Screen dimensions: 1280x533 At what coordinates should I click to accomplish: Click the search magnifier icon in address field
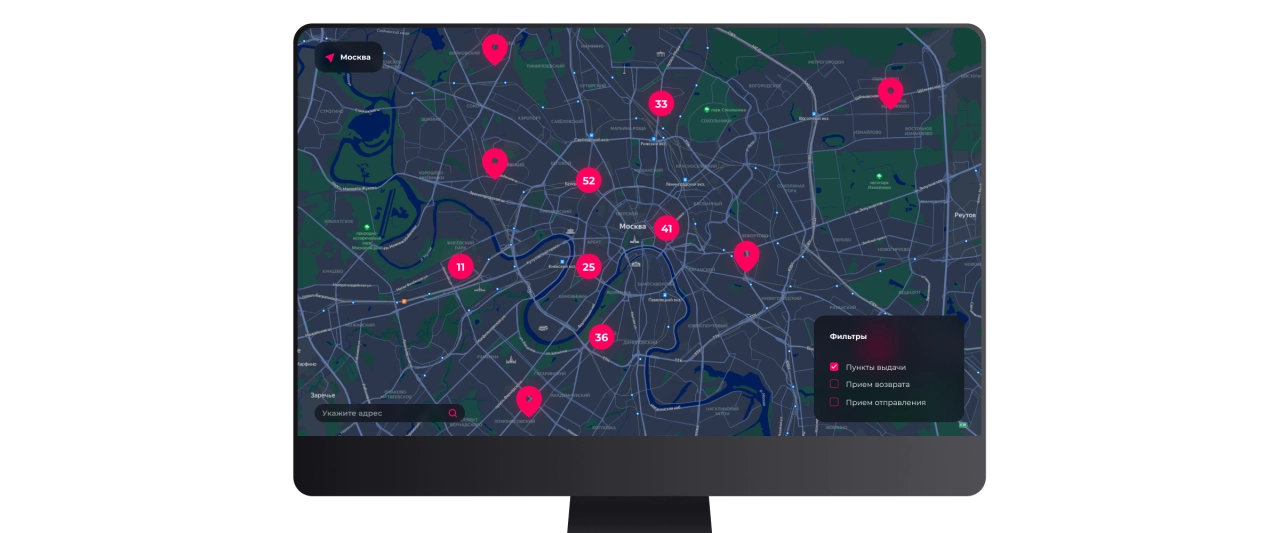tap(453, 413)
